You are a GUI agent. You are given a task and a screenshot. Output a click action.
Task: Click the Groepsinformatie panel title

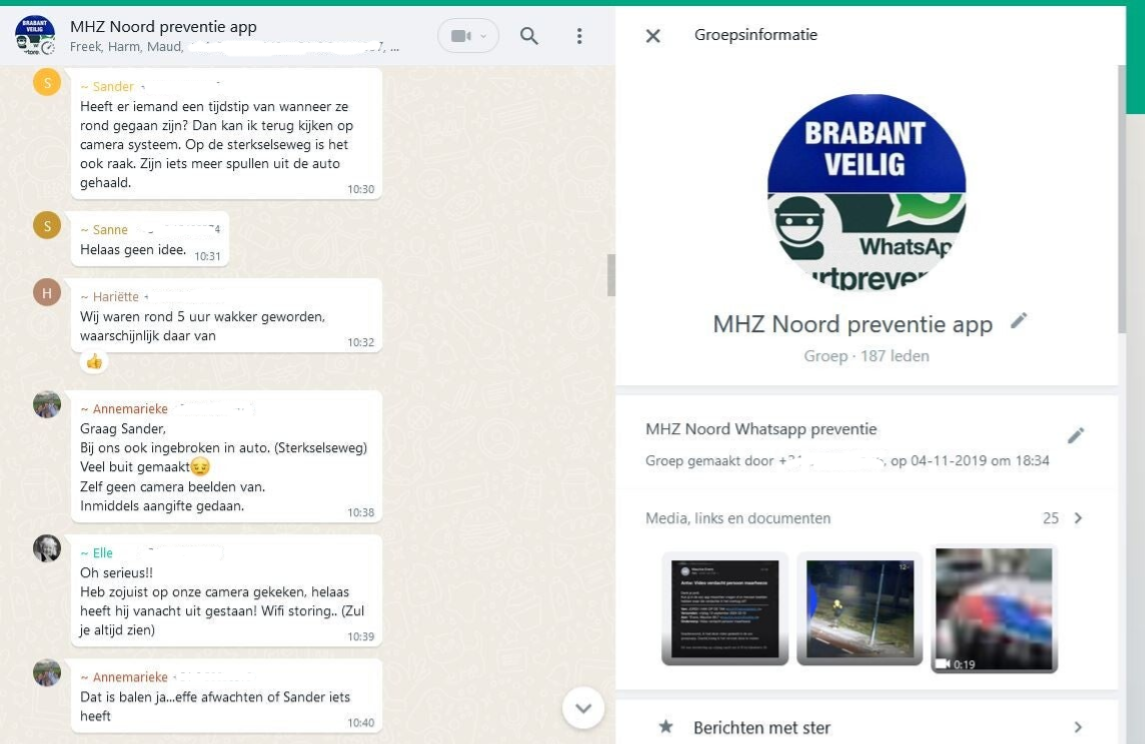756,34
